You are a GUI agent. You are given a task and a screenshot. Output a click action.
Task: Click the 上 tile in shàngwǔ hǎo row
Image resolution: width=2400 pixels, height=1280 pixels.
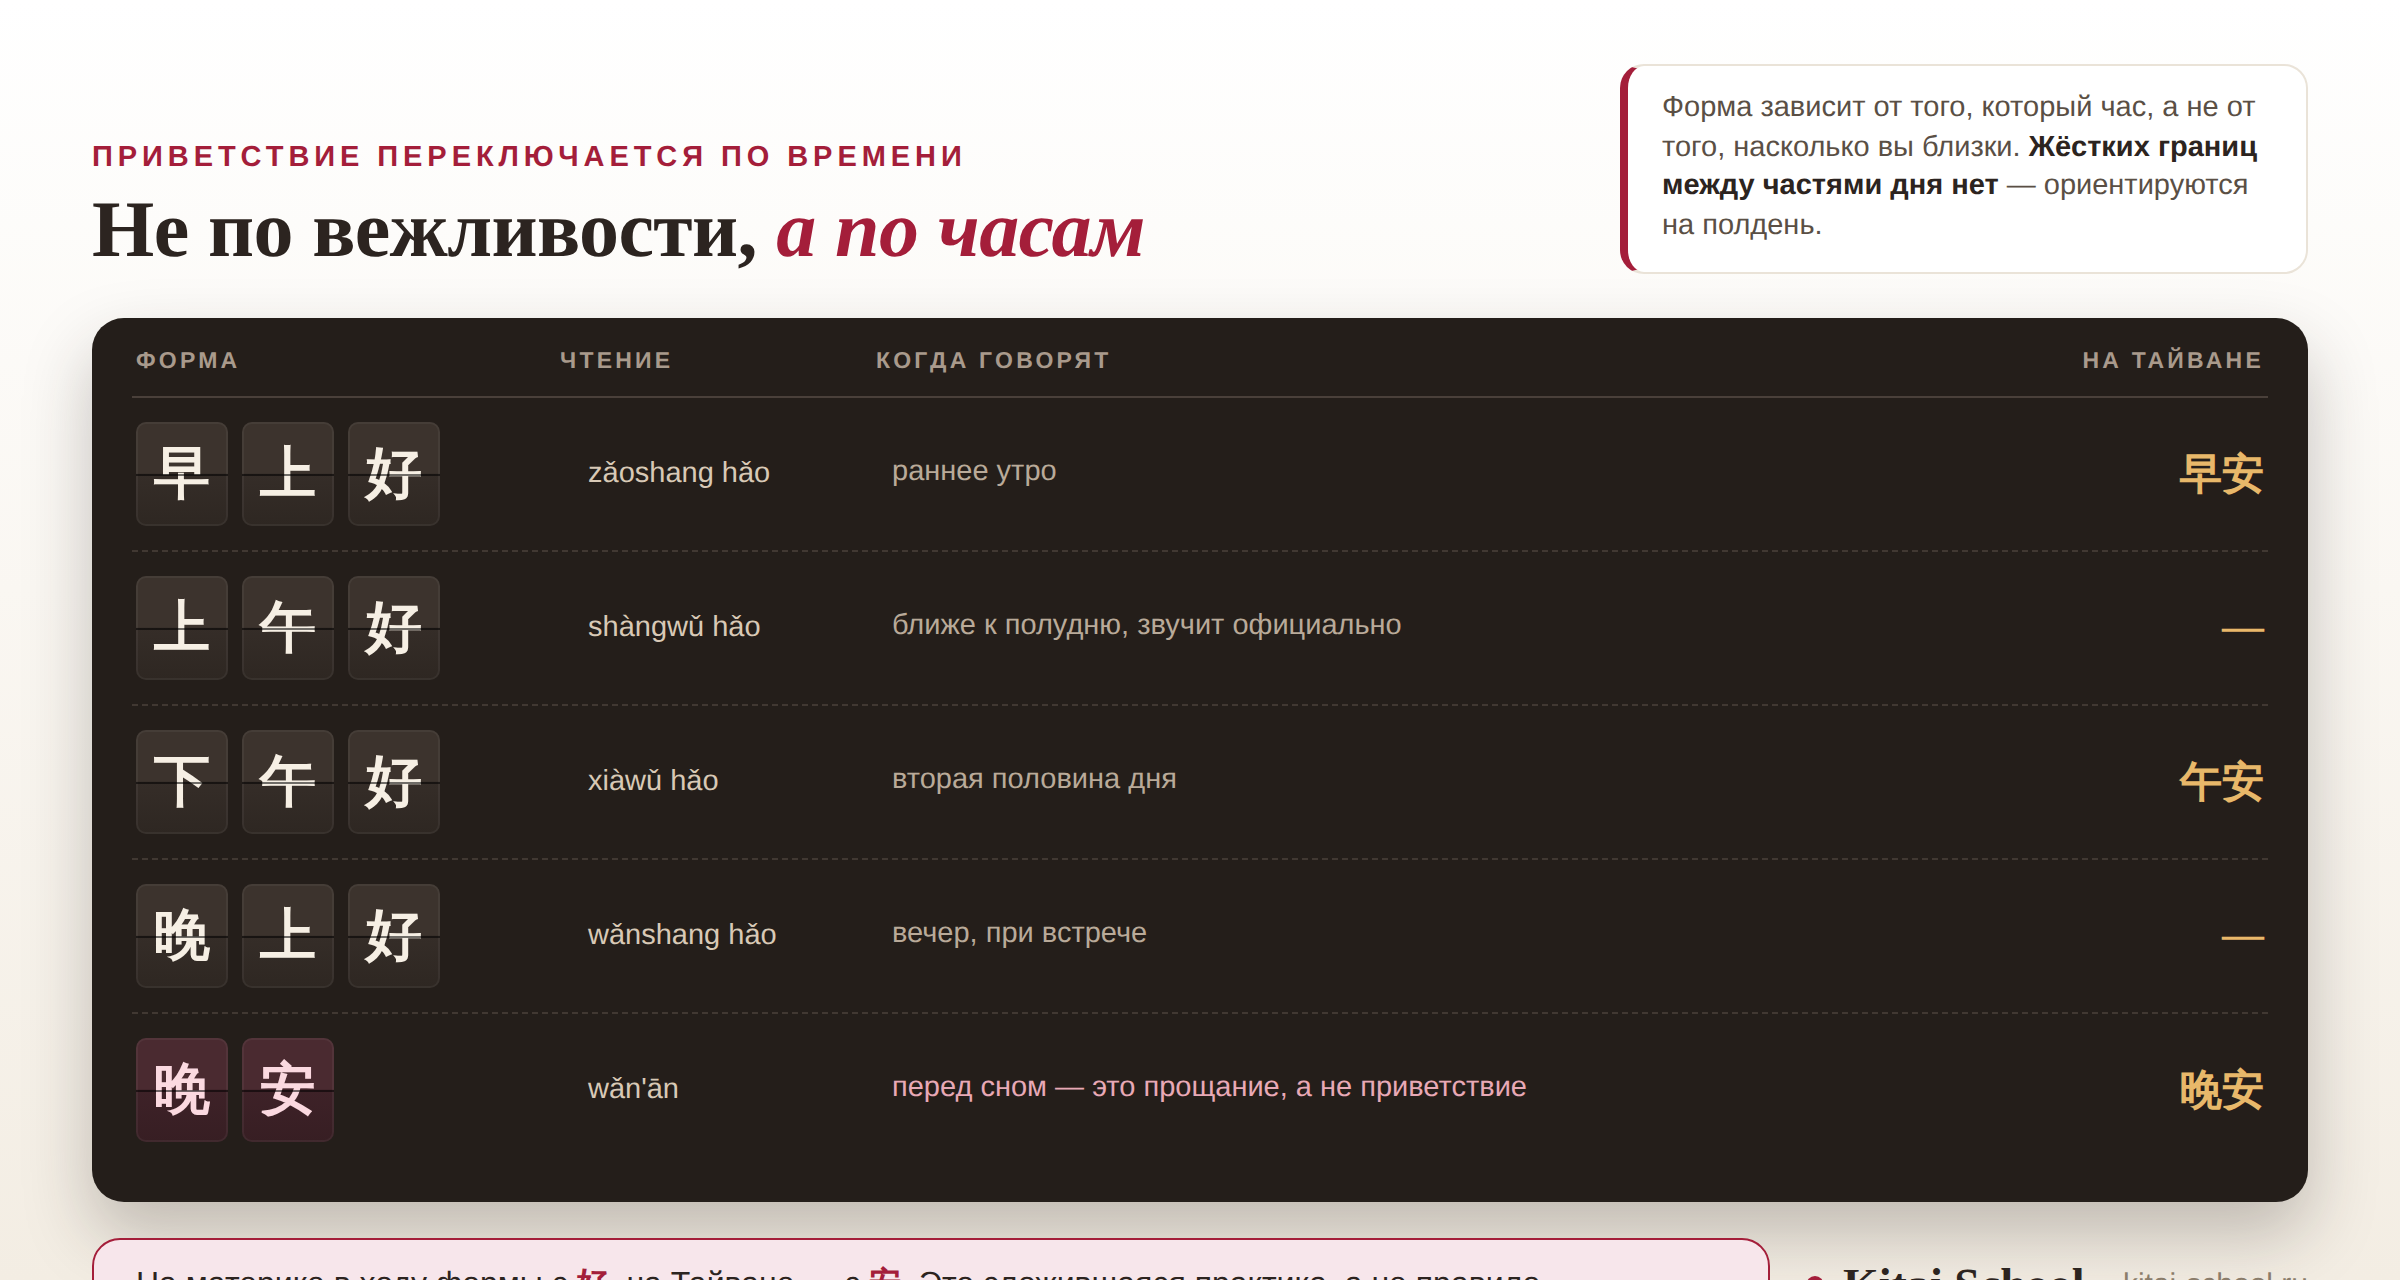[182, 627]
